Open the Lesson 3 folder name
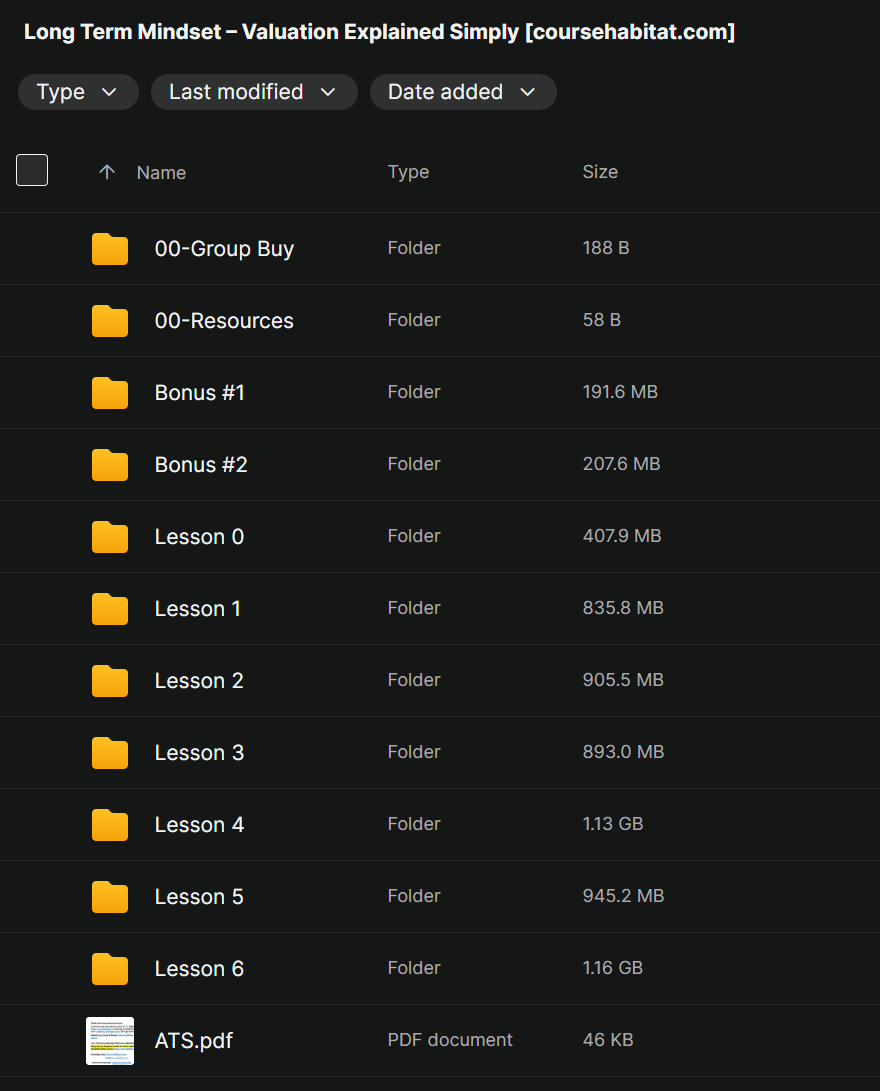Viewport: 880px width, 1091px height. (x=199, y=753)
